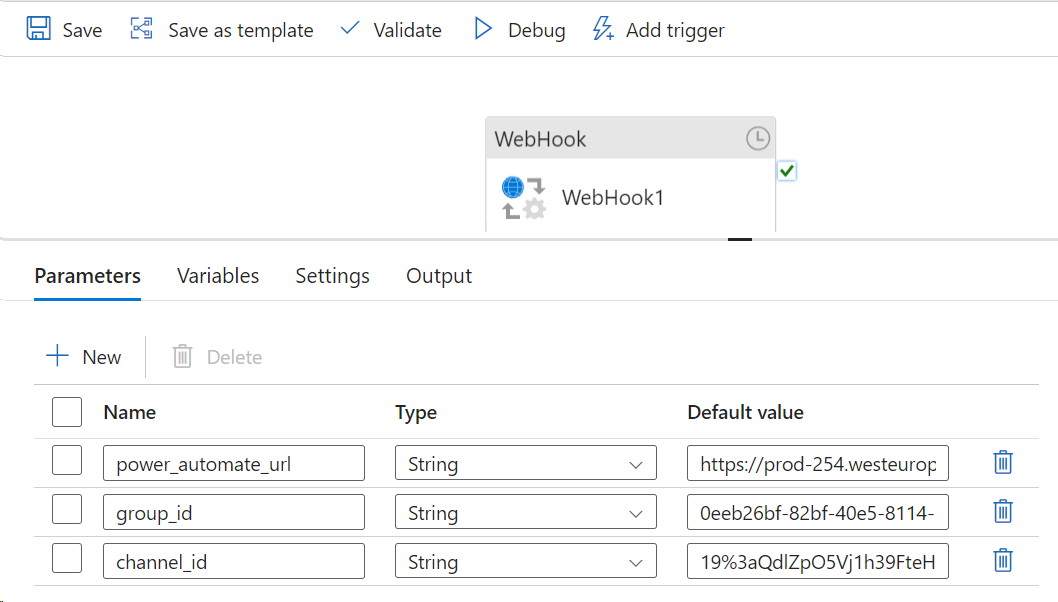Check the group_id row checkbox
The image size is (1058, 602).
(x=66, y=508)
